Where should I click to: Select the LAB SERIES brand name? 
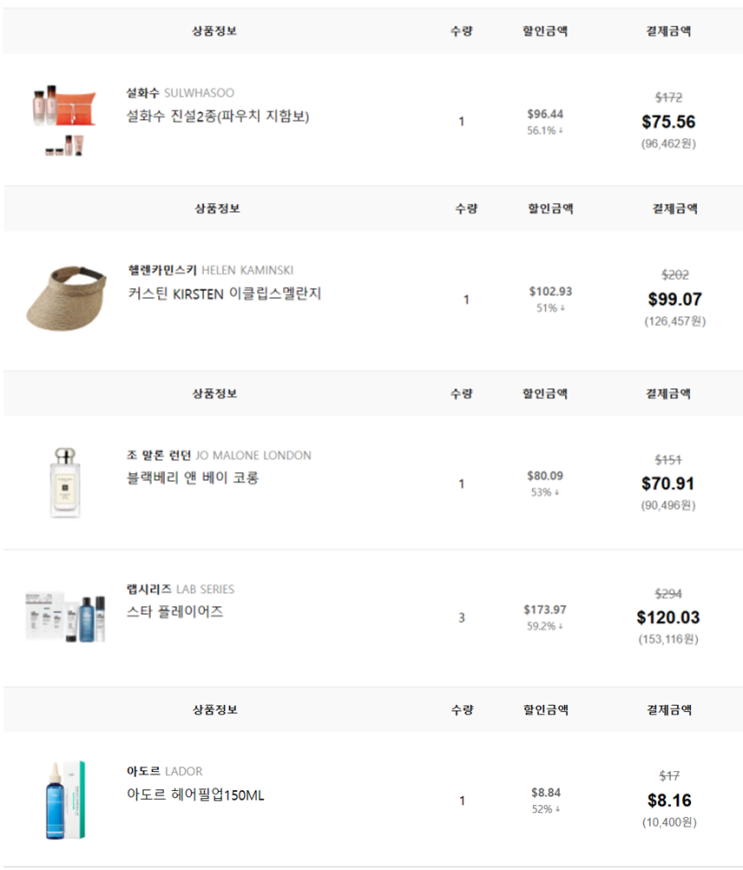coord(205,589)
